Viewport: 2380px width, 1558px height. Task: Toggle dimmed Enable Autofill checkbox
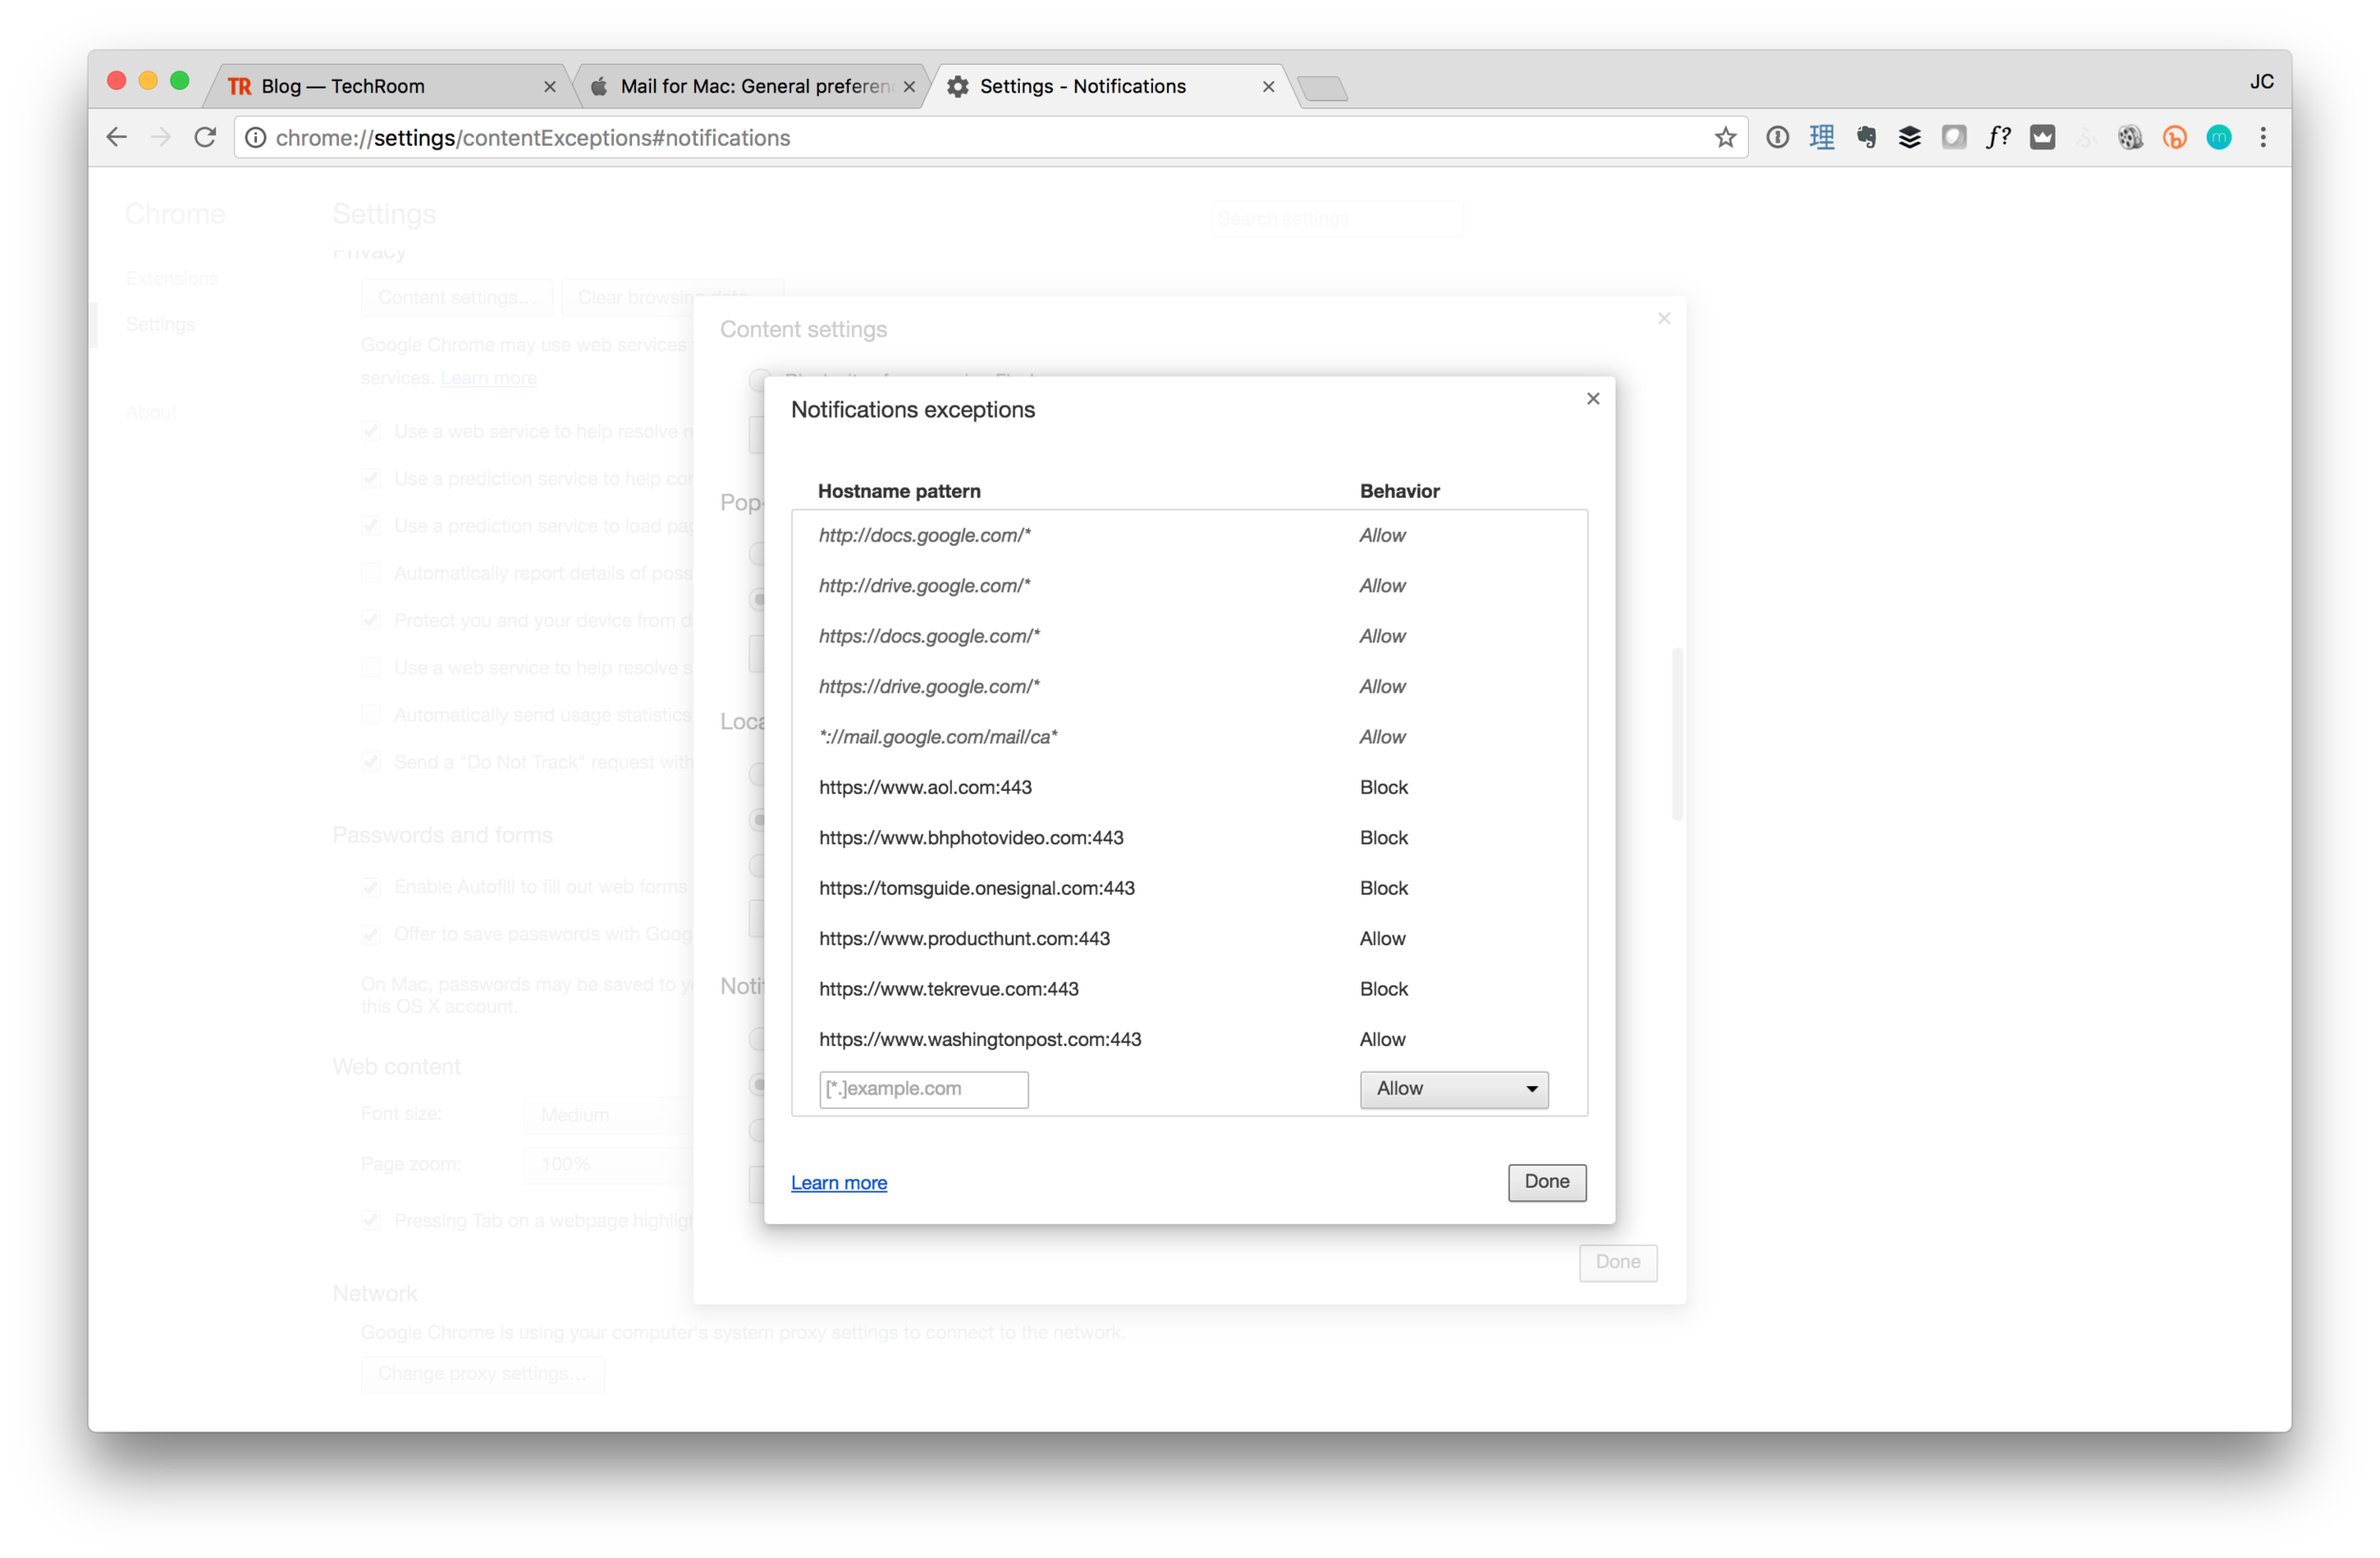click(x=371, y=887)
